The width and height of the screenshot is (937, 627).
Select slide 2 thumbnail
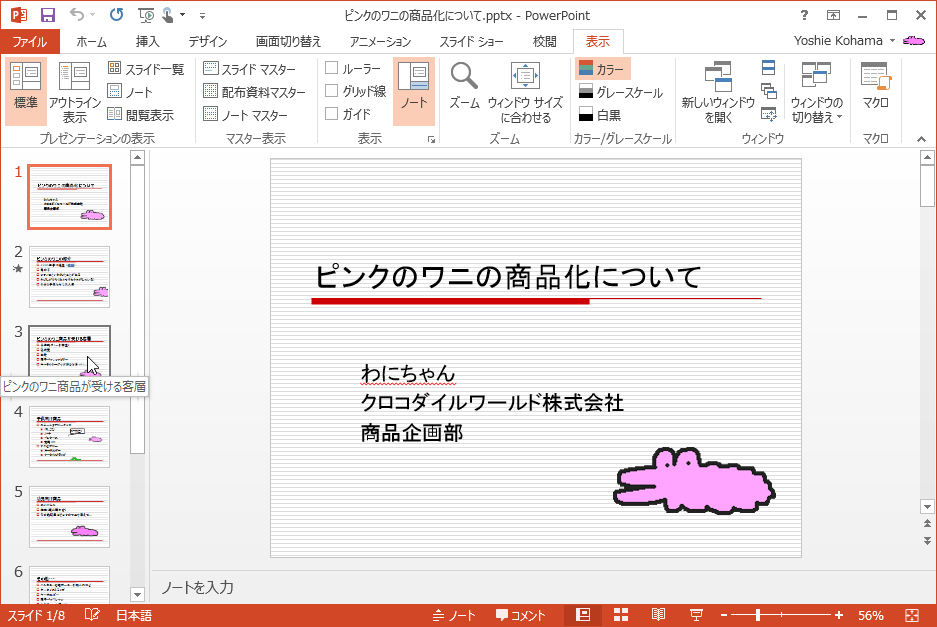69,277
